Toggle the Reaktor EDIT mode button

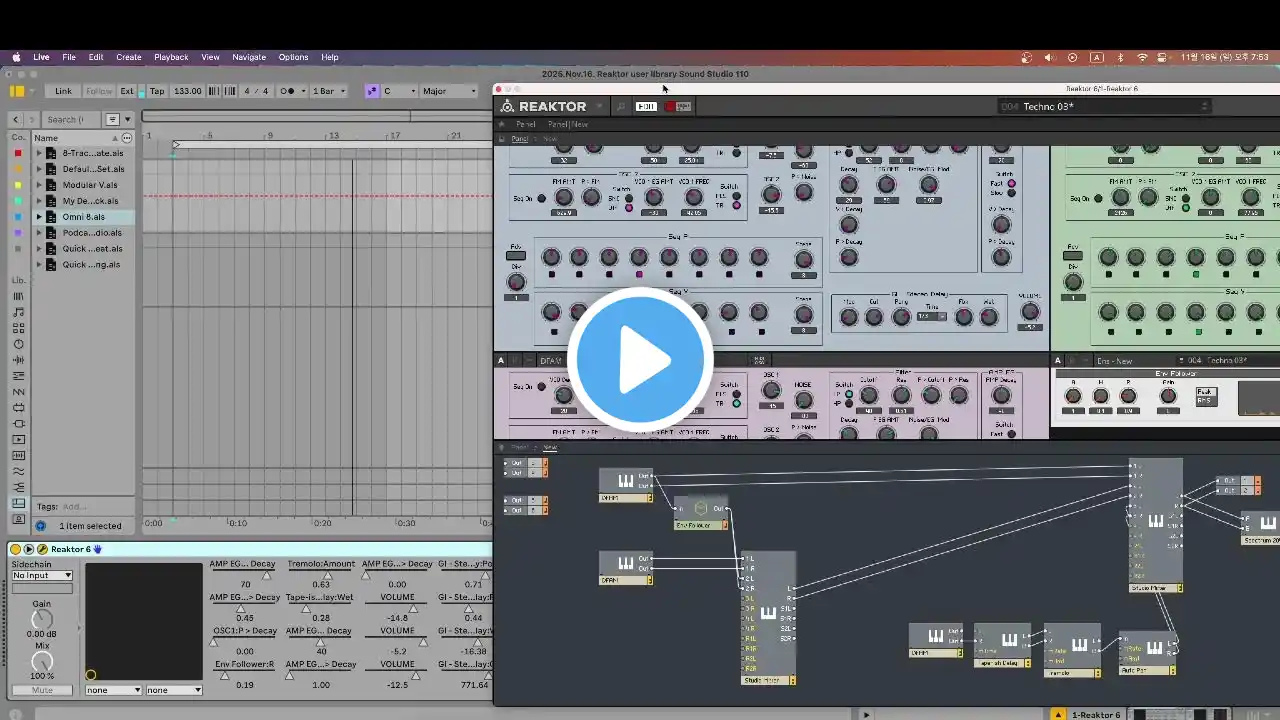click(x=646, y=106)
